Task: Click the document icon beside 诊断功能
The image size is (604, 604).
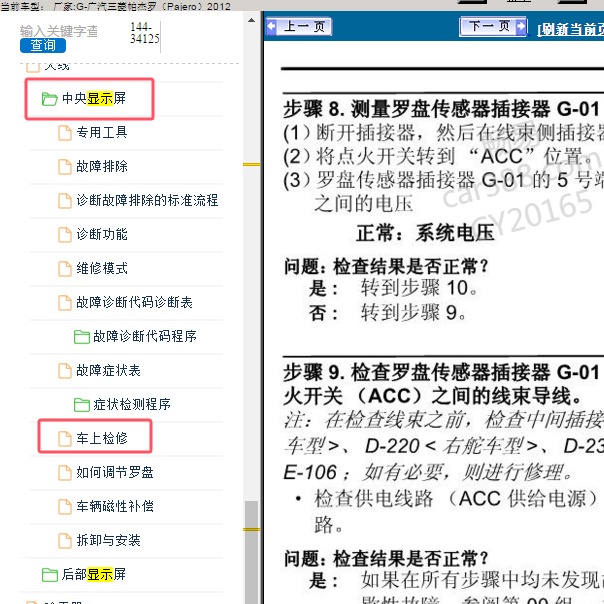Action: (65, 235)
